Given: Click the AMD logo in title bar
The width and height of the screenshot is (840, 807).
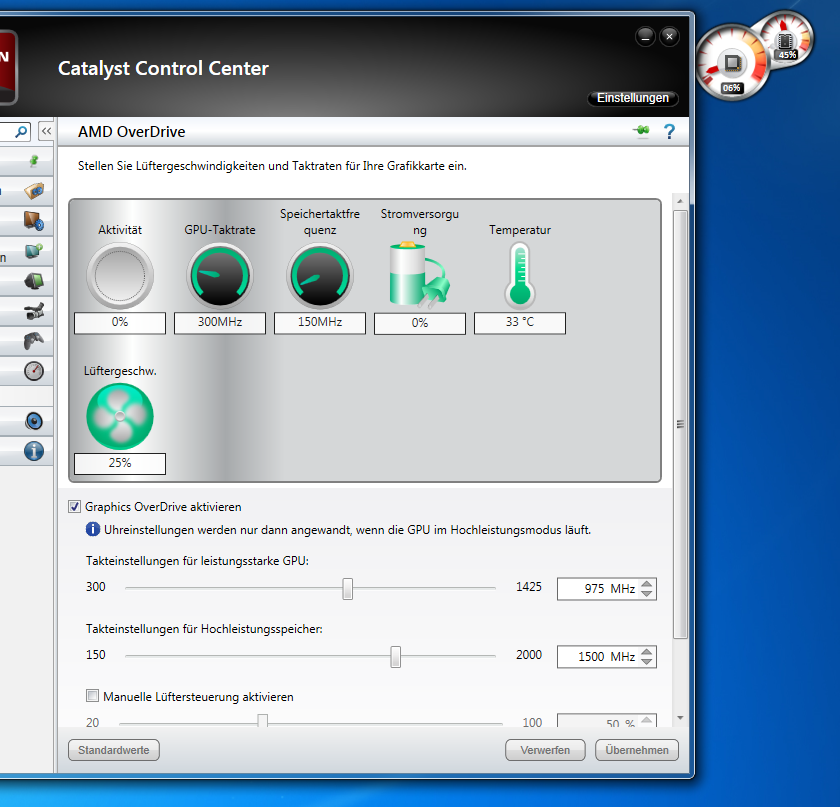Looking at the screenshot, I should (8, 67).
